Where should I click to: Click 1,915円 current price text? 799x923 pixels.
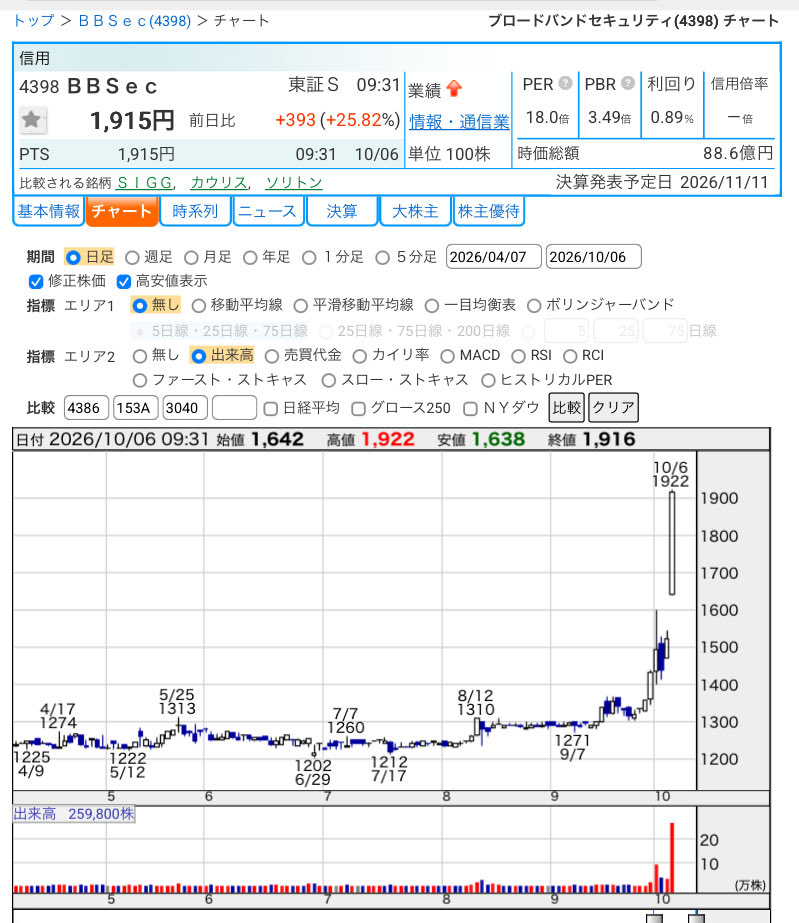point(132,121)
